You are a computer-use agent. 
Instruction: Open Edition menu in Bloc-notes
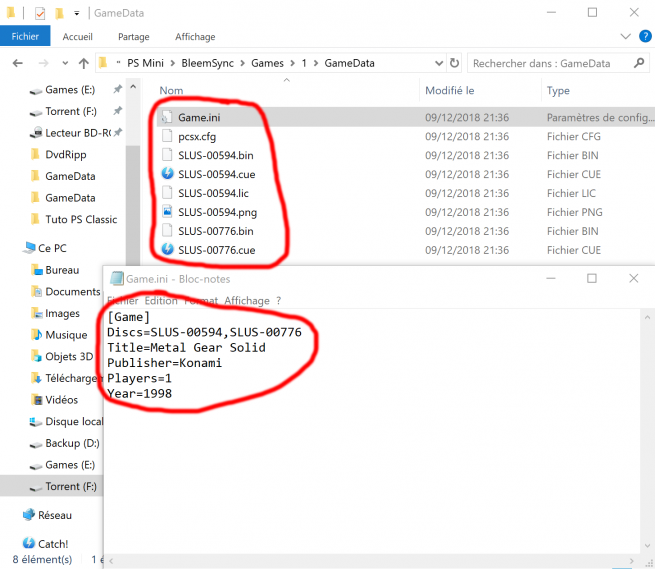(161, 300)
